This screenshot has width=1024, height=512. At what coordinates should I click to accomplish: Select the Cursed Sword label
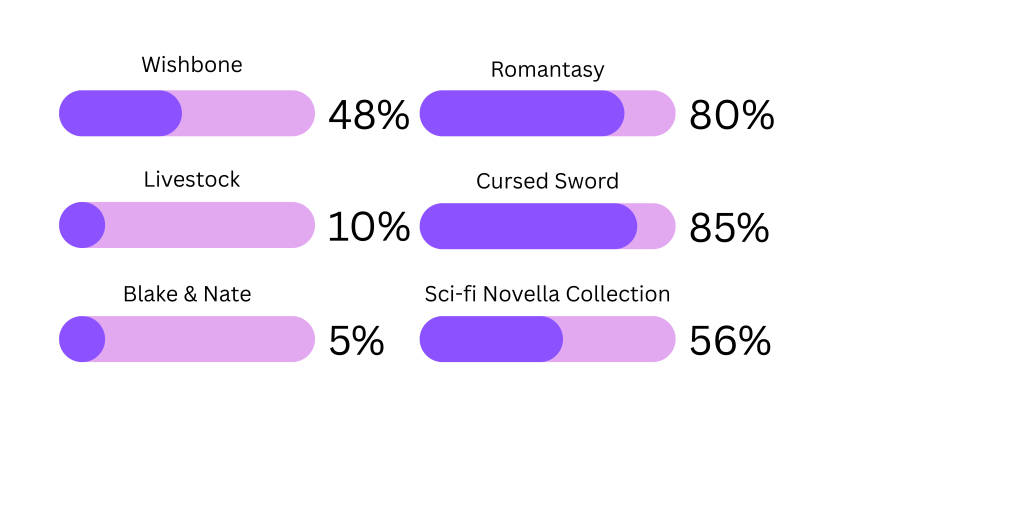[547, 181]
